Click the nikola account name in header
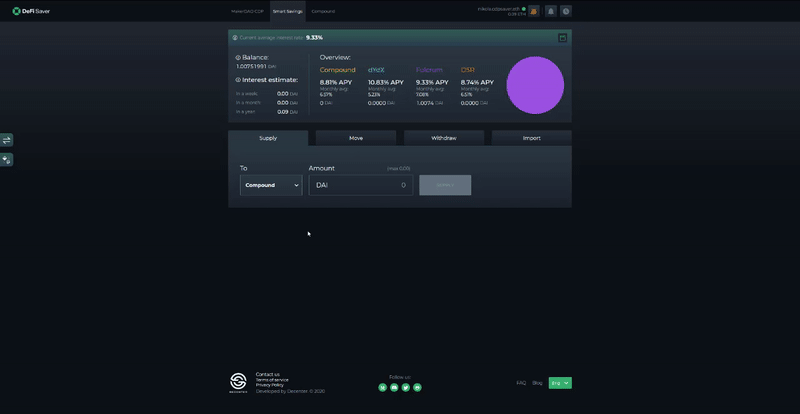This screenshot has height=414, width=800. (499, 9)
